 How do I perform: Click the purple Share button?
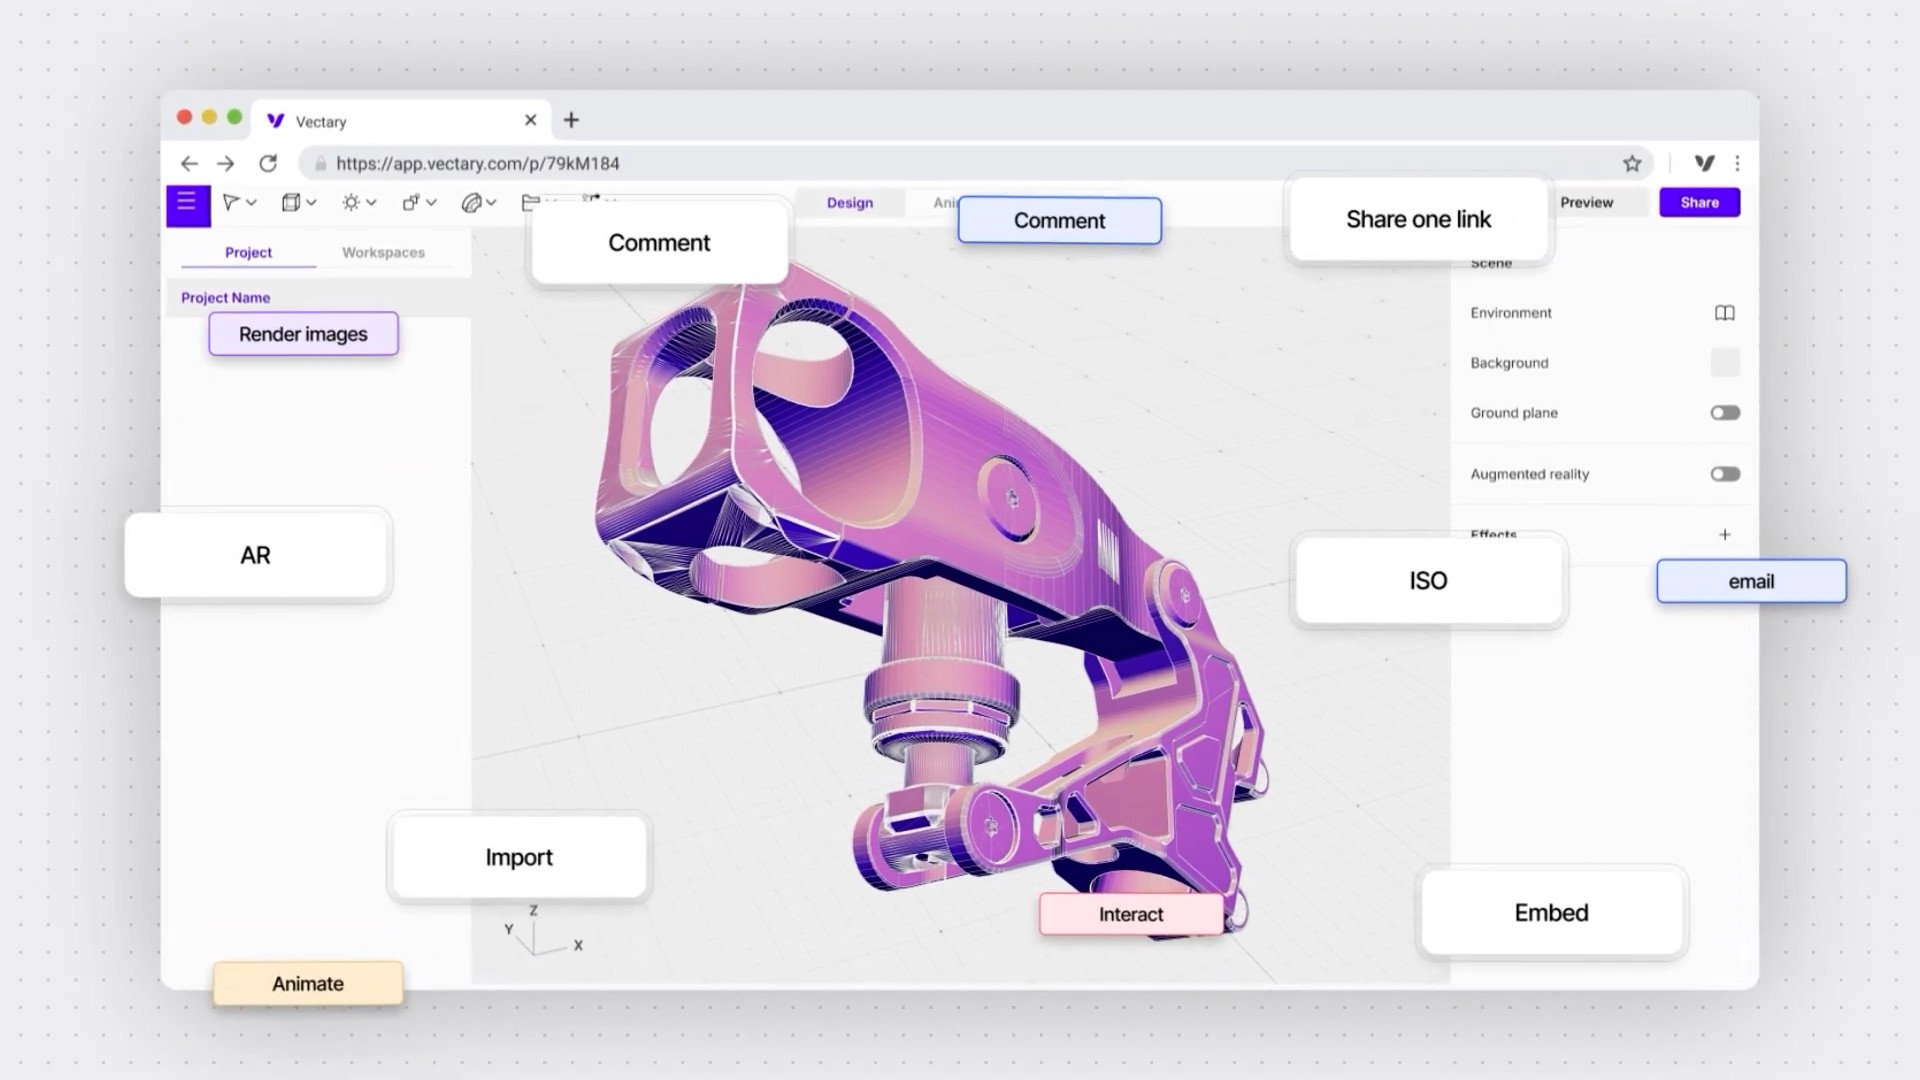click(x=1699, y=203)
